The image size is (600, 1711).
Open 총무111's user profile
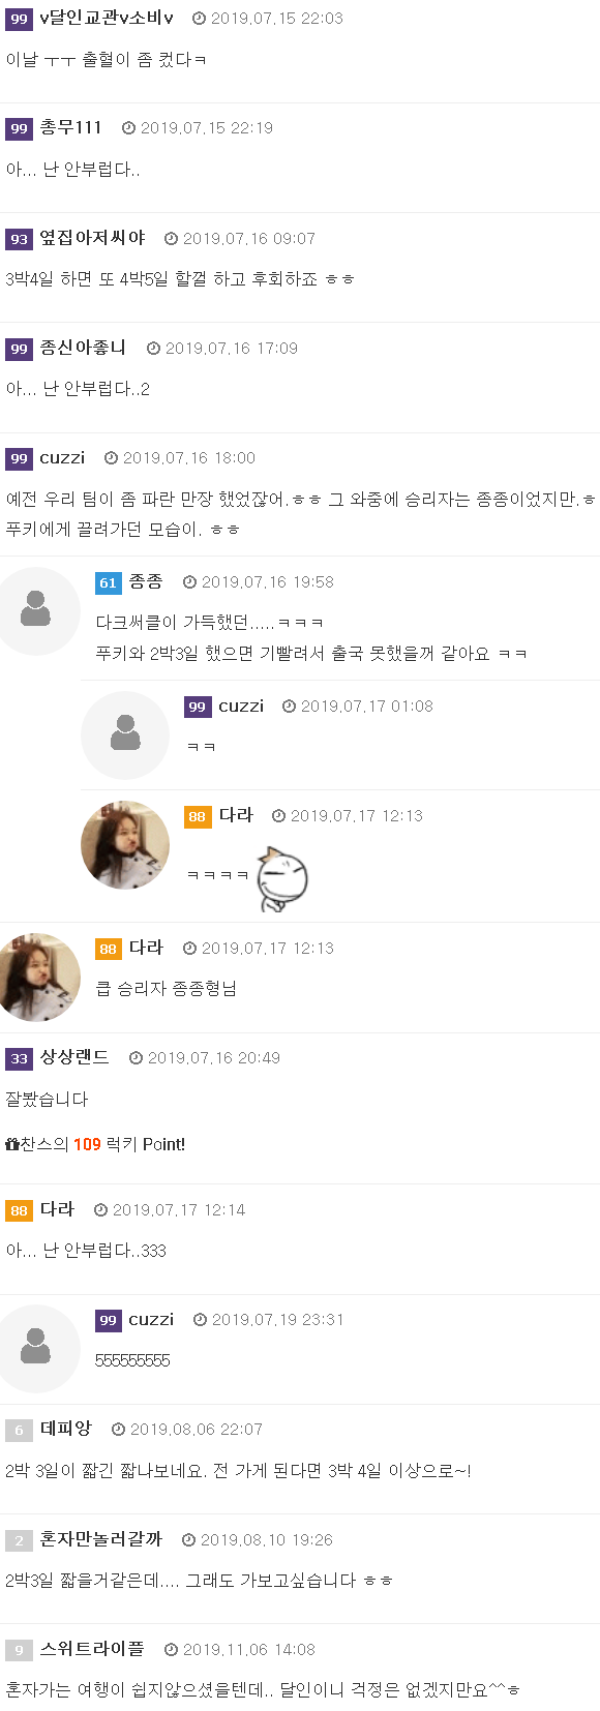pyautogui.click(x=71, y=128)
